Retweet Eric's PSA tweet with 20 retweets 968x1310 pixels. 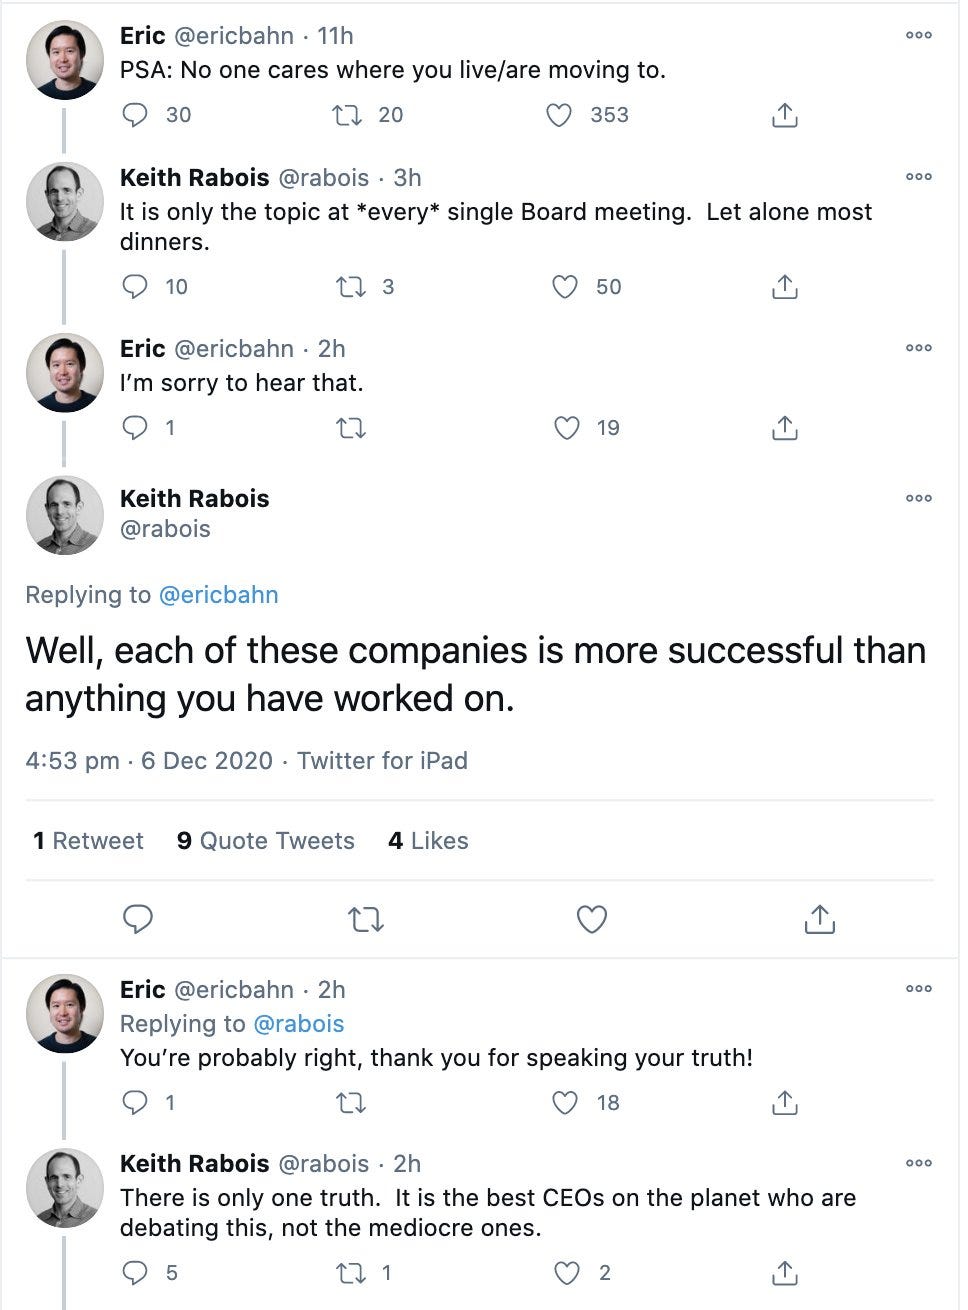tap(347, 115)
